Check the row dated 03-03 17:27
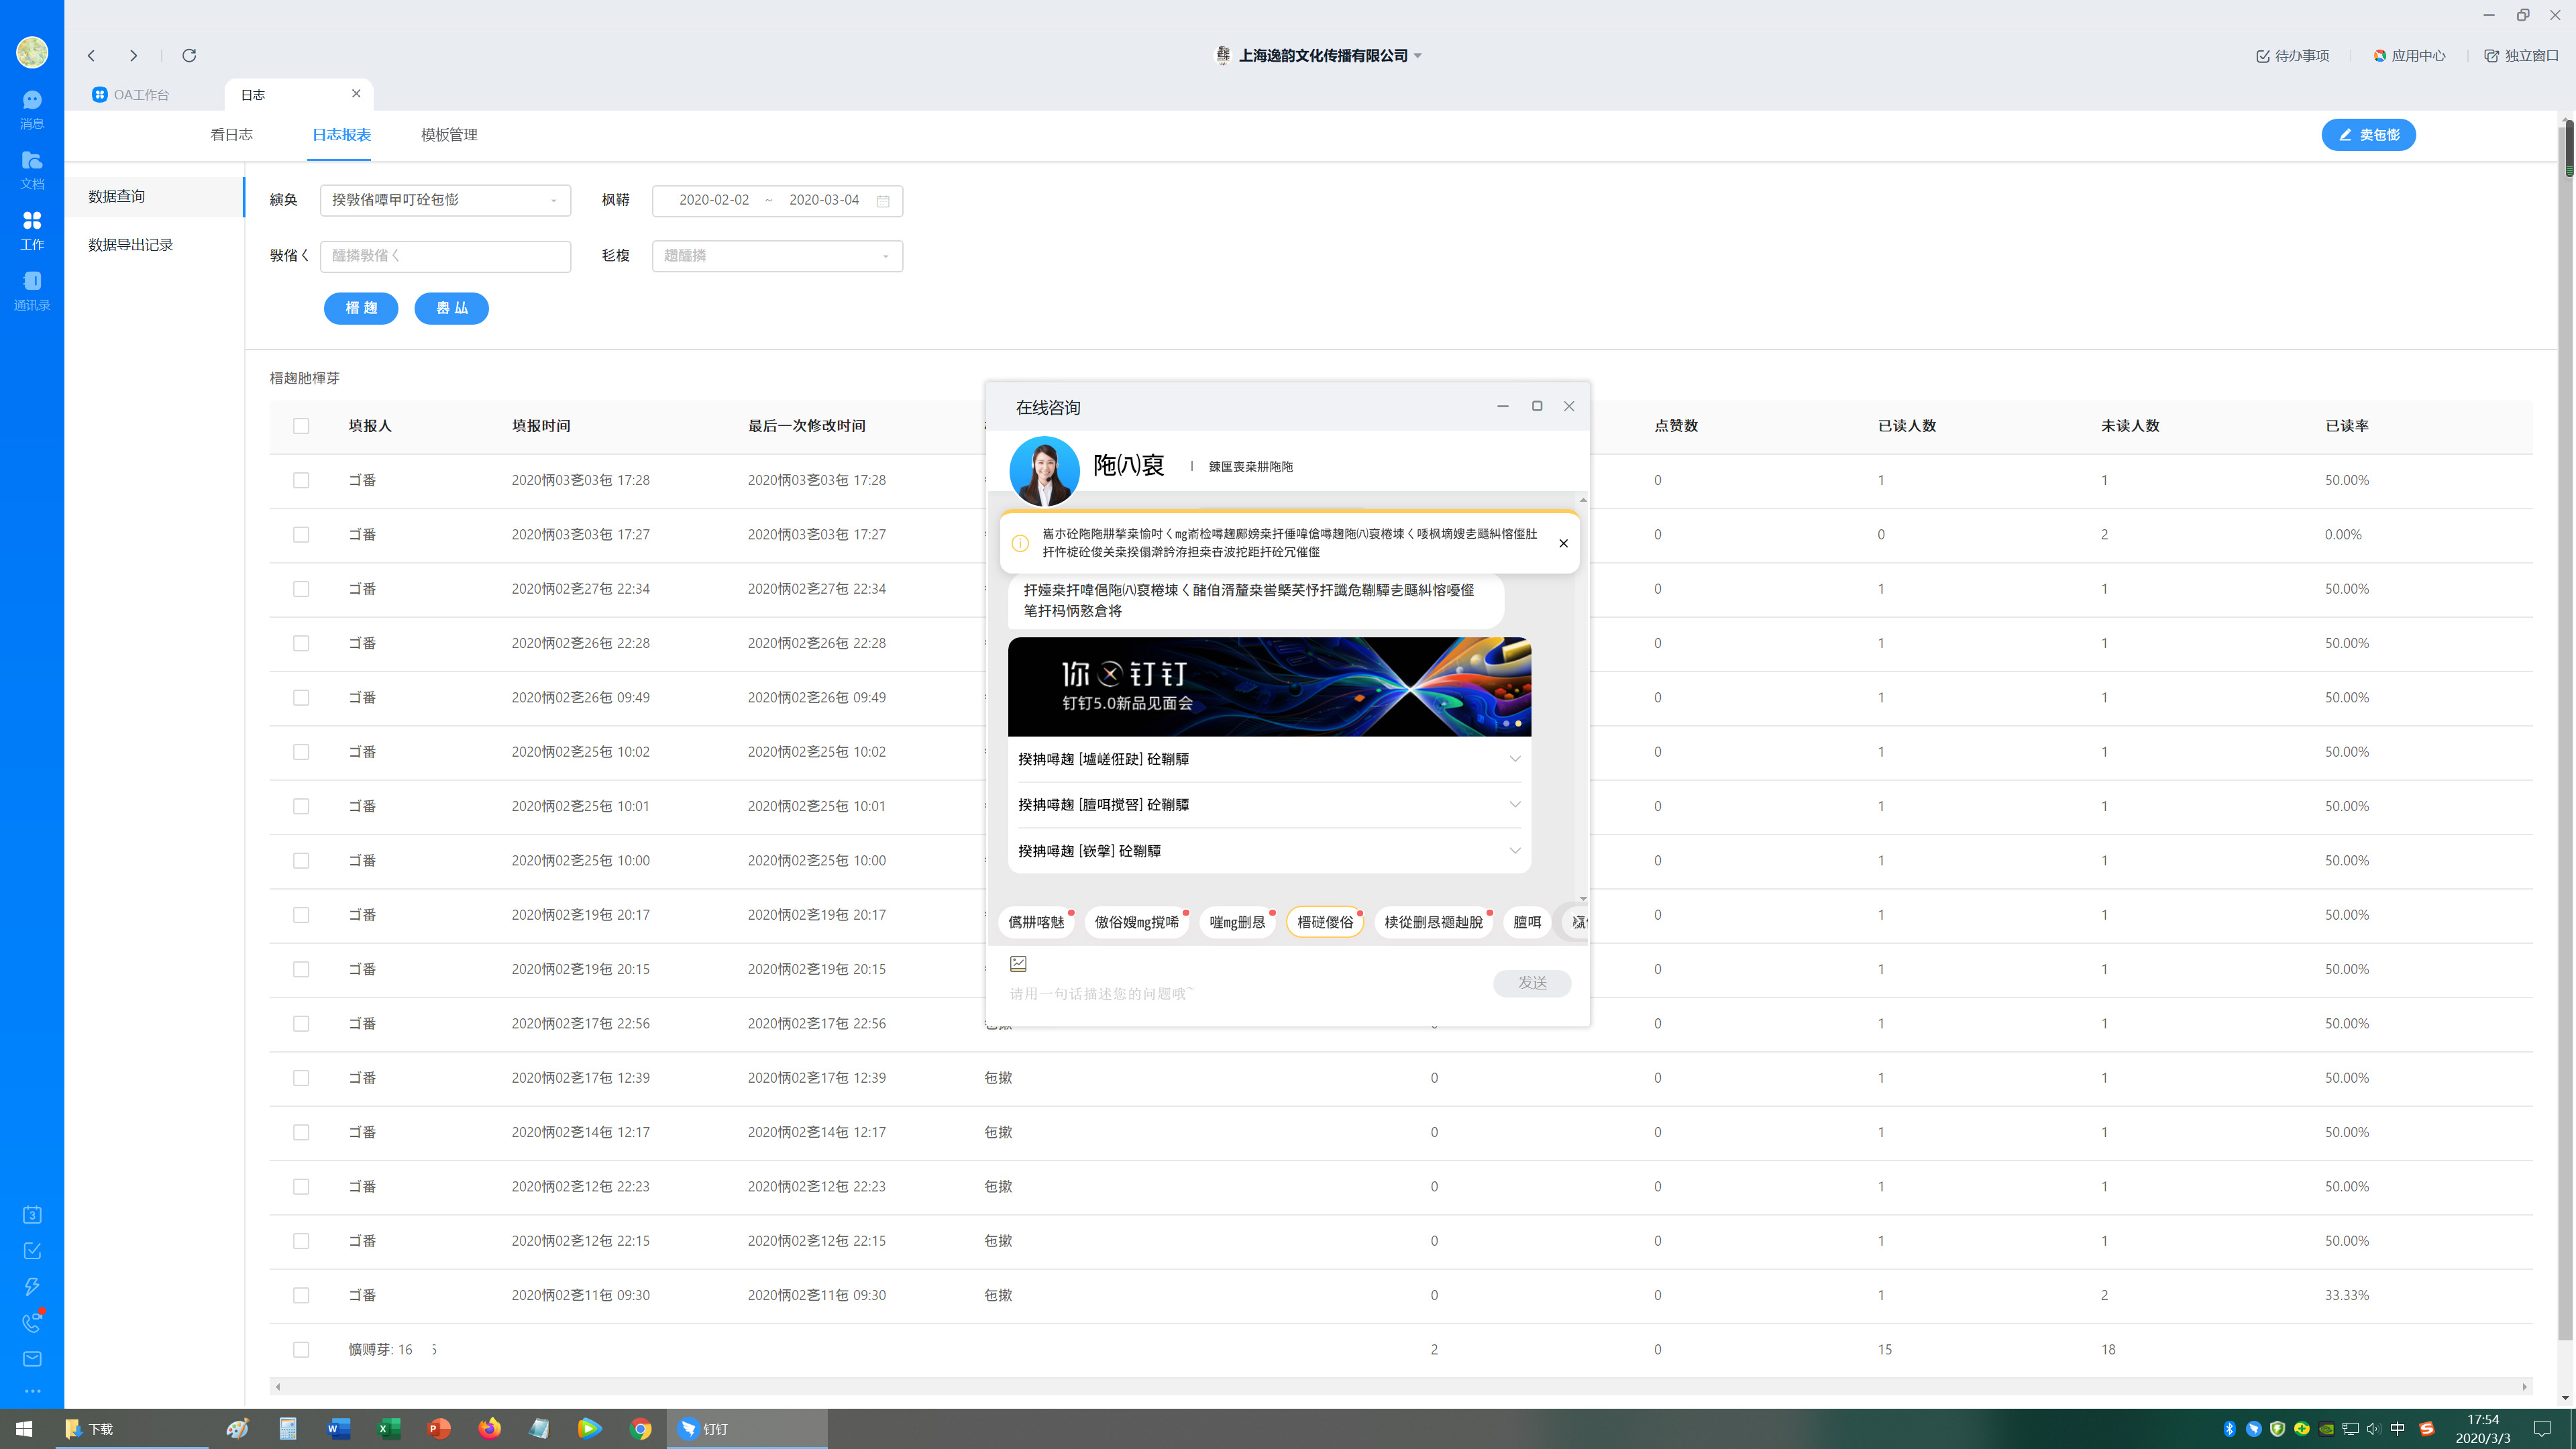This screenshot has width=2576, height=1449. point(301,535)
